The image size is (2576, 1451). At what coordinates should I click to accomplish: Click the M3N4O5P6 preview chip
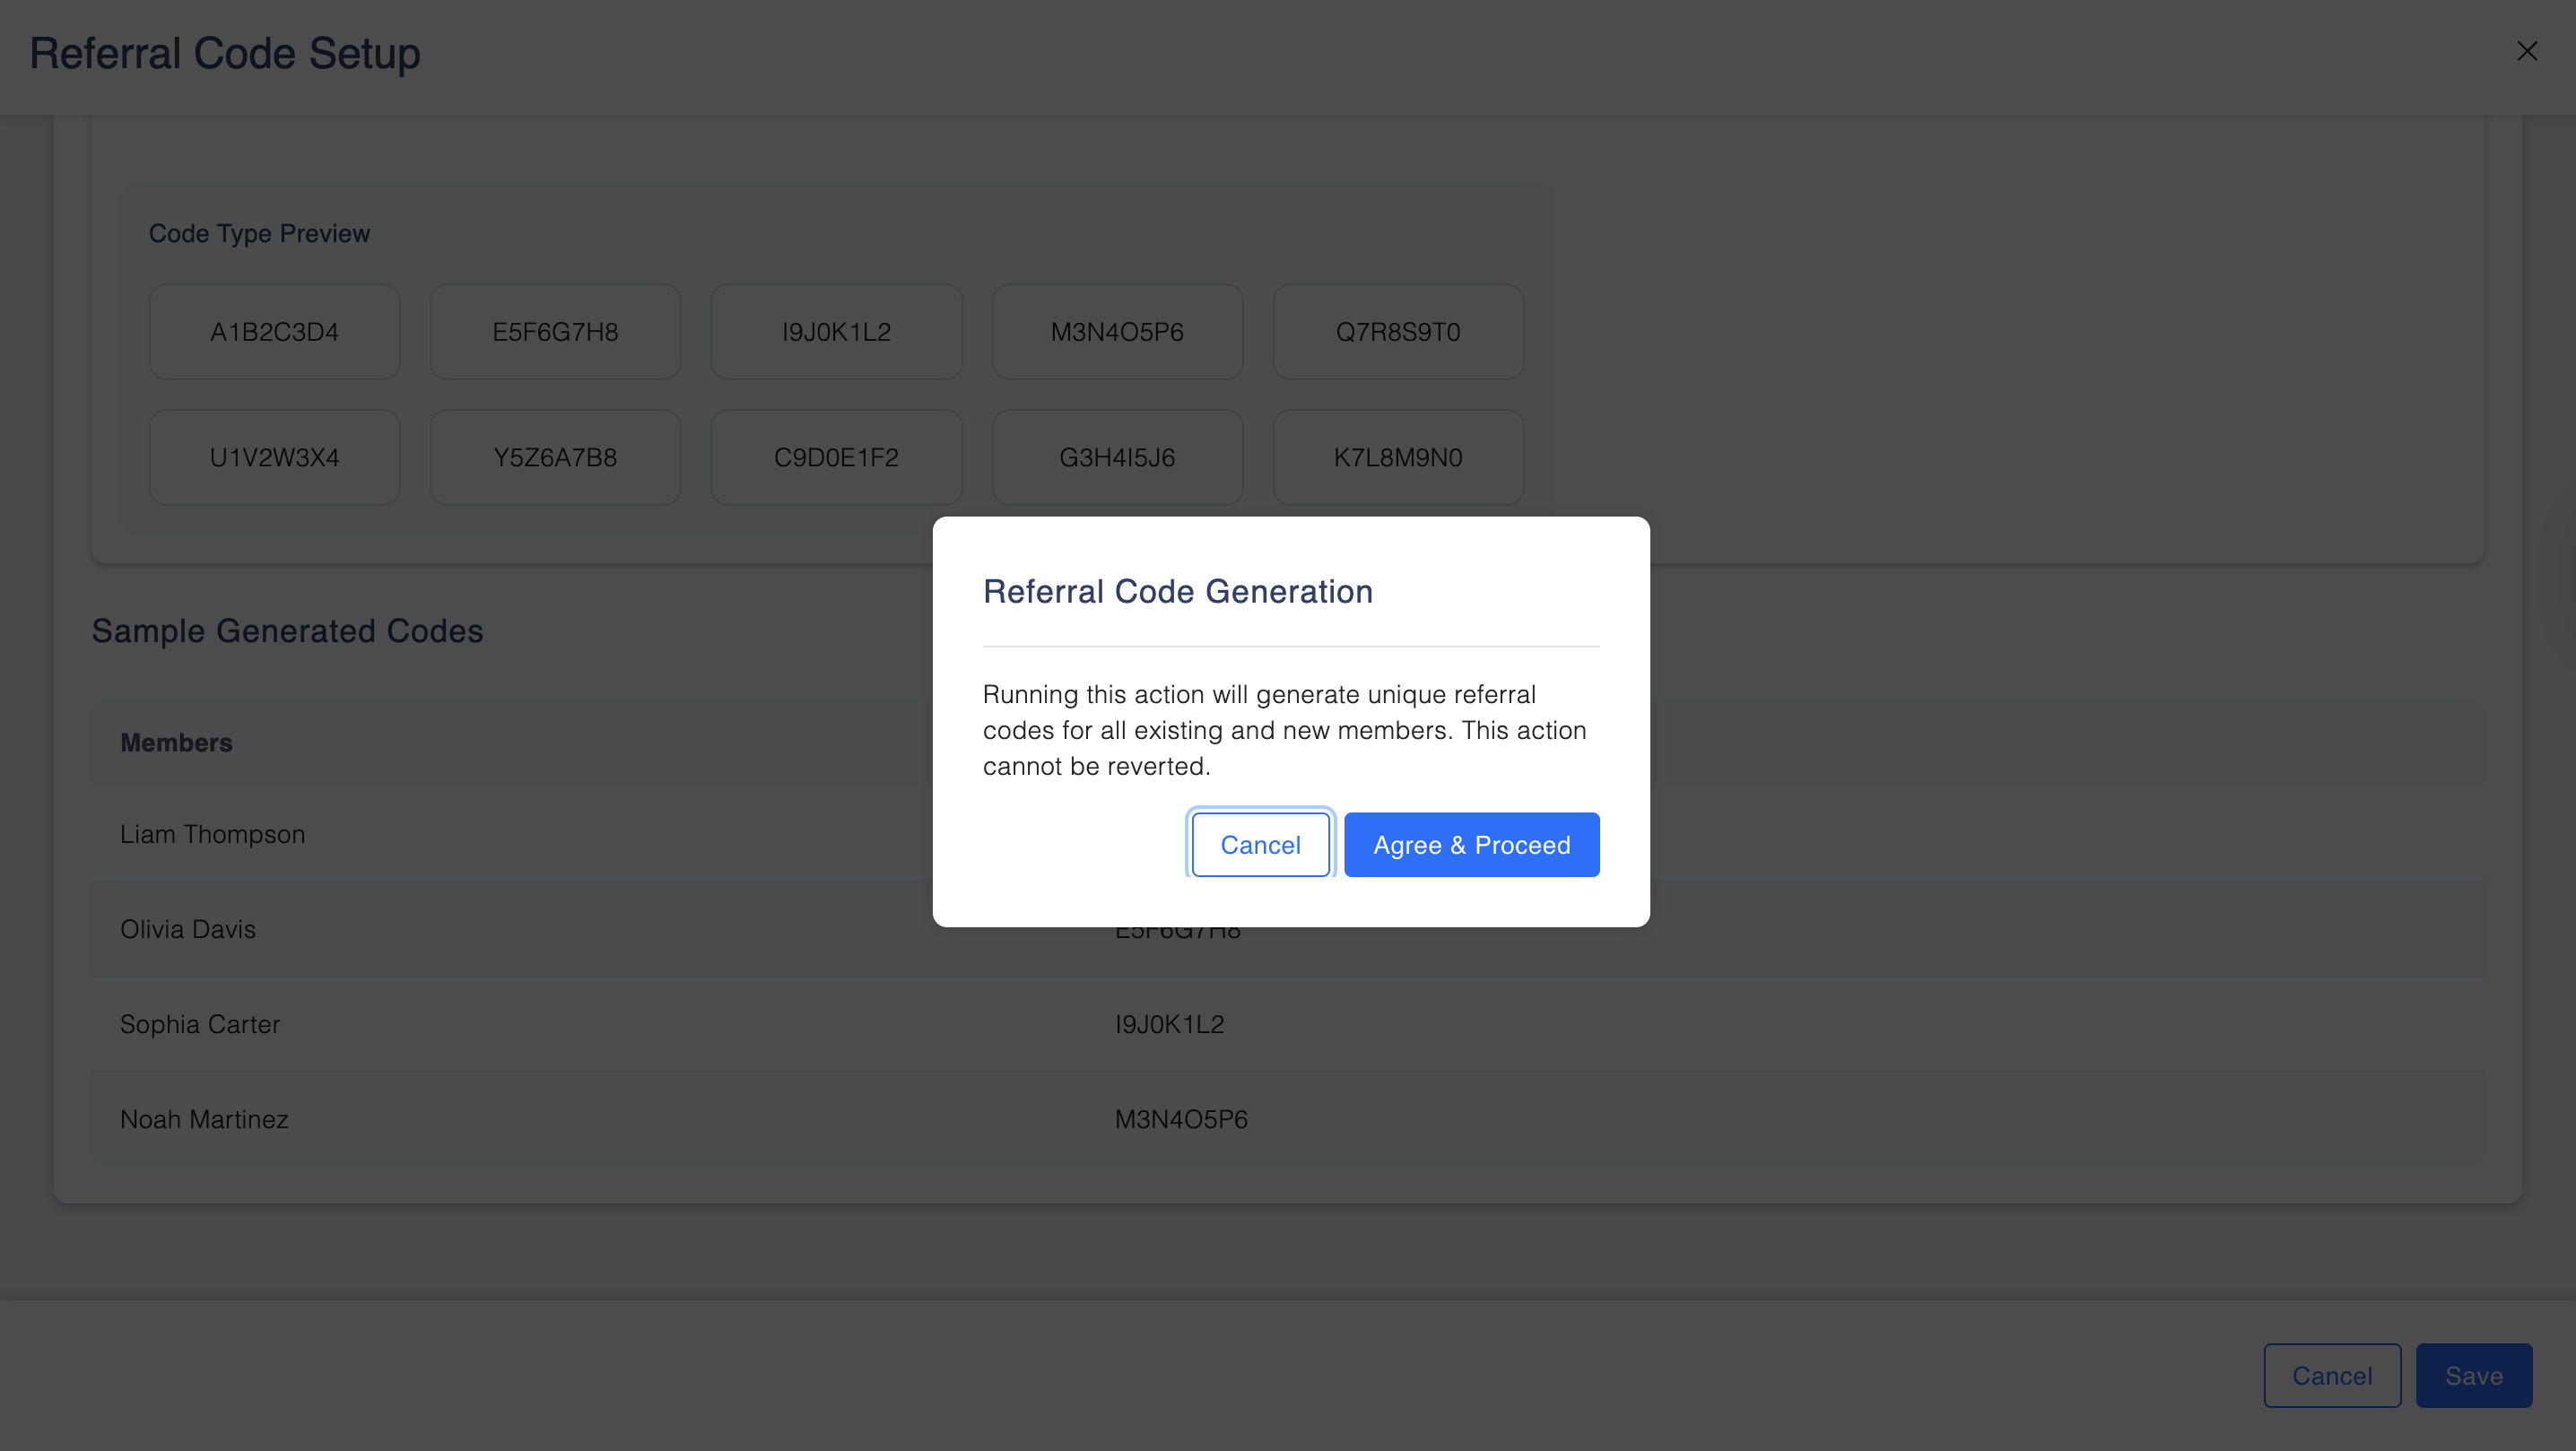[x=1117, y=332]
